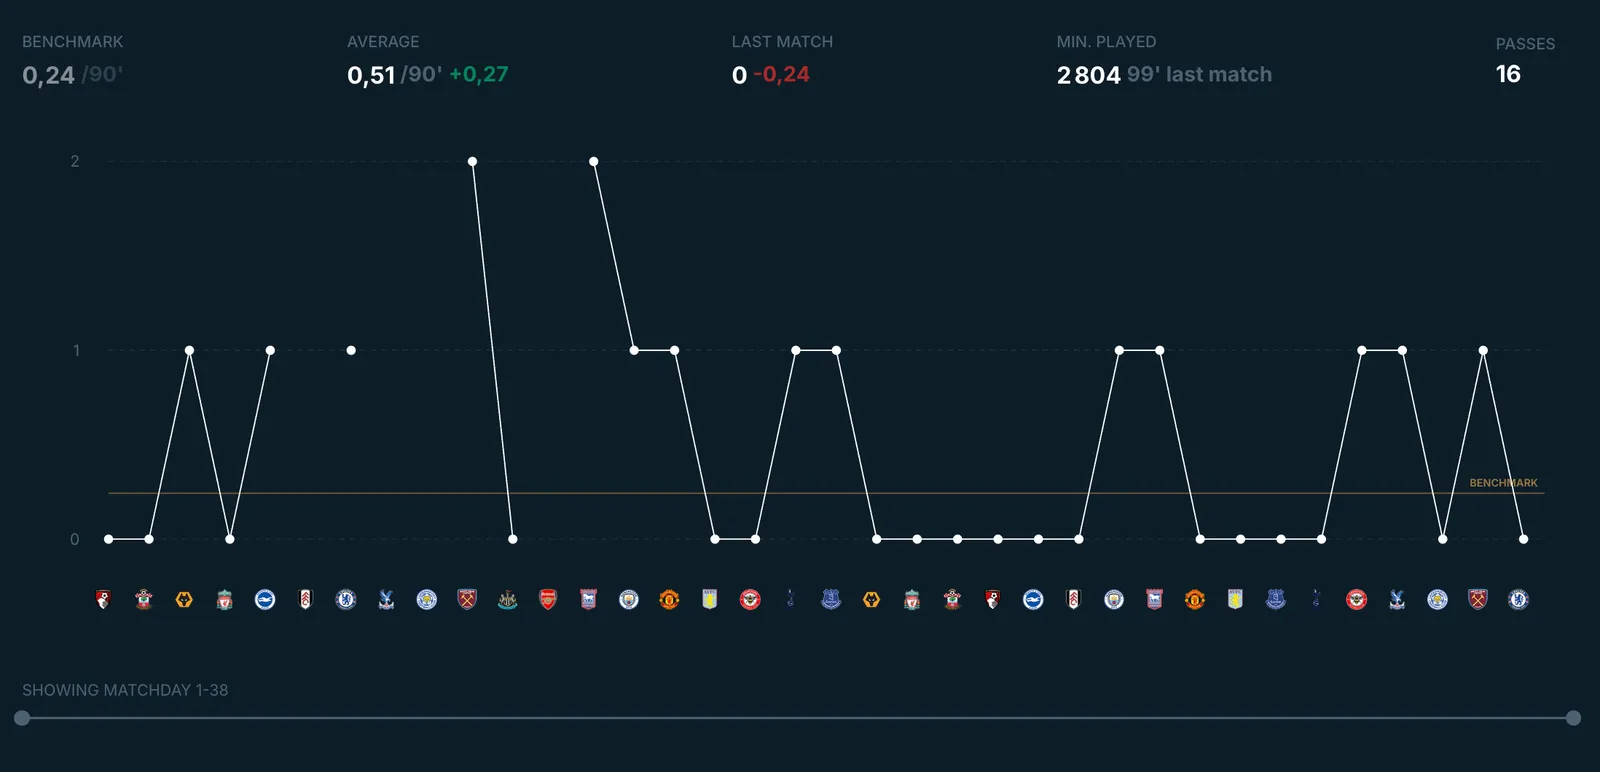The height and width of the screenshot is (772, 1600).
Task: Click the first Wolves crest on the axis
Action: click(x=184, y=599)
